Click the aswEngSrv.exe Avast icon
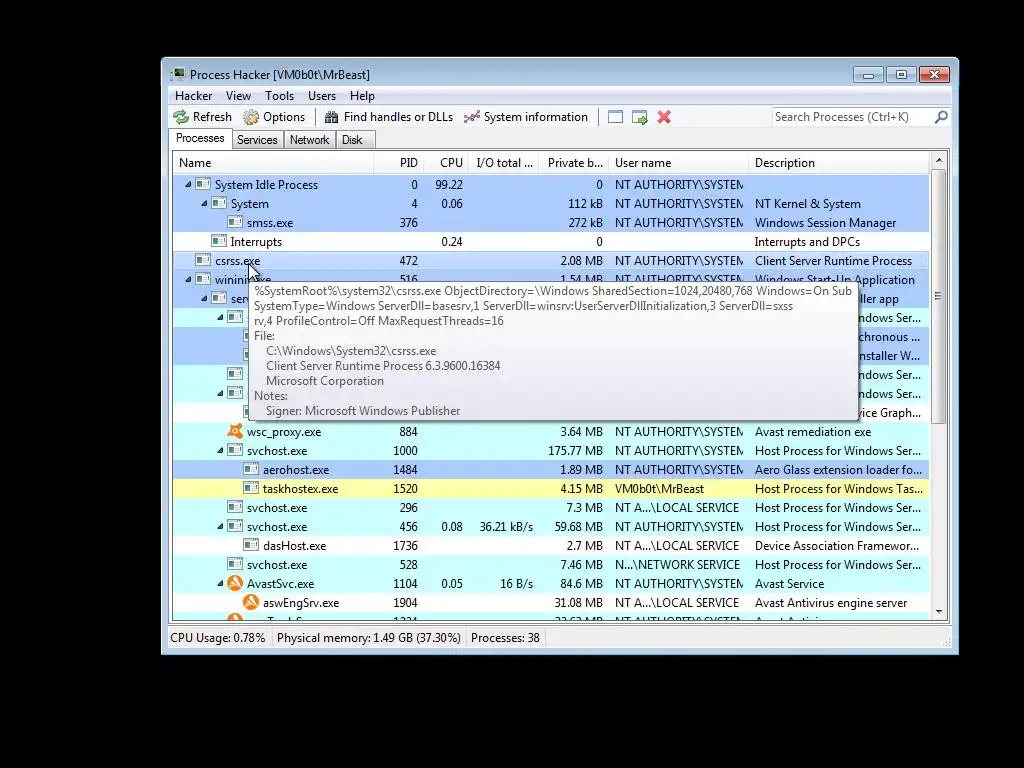 251,602
